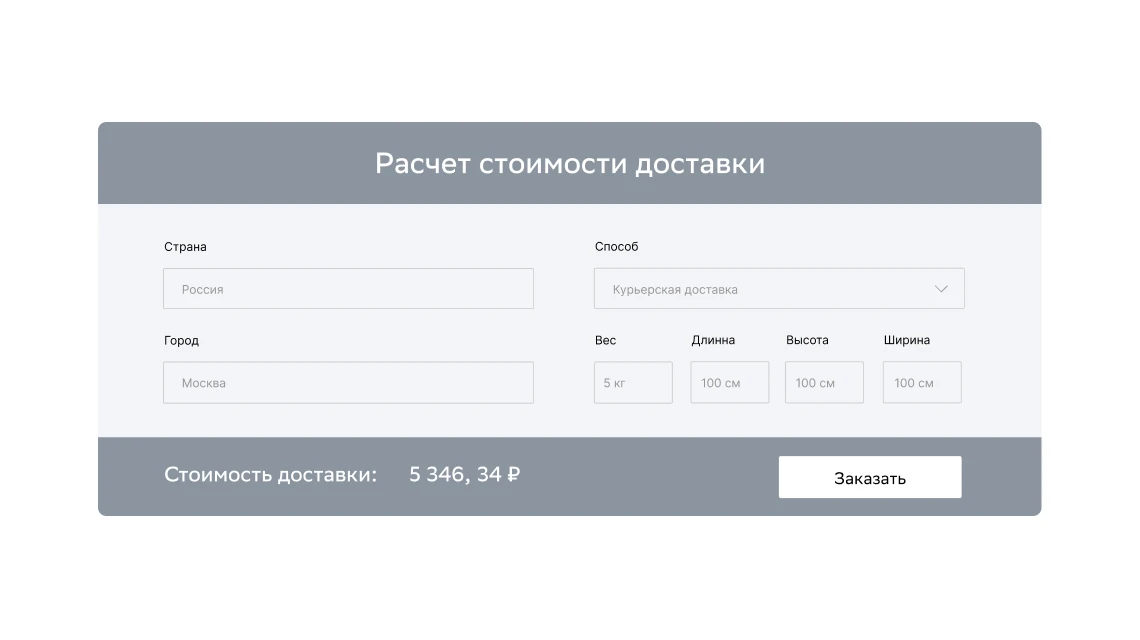Screen dimensions: 1140x640
Task: Click the Страна label
Action: pos(185,247)
